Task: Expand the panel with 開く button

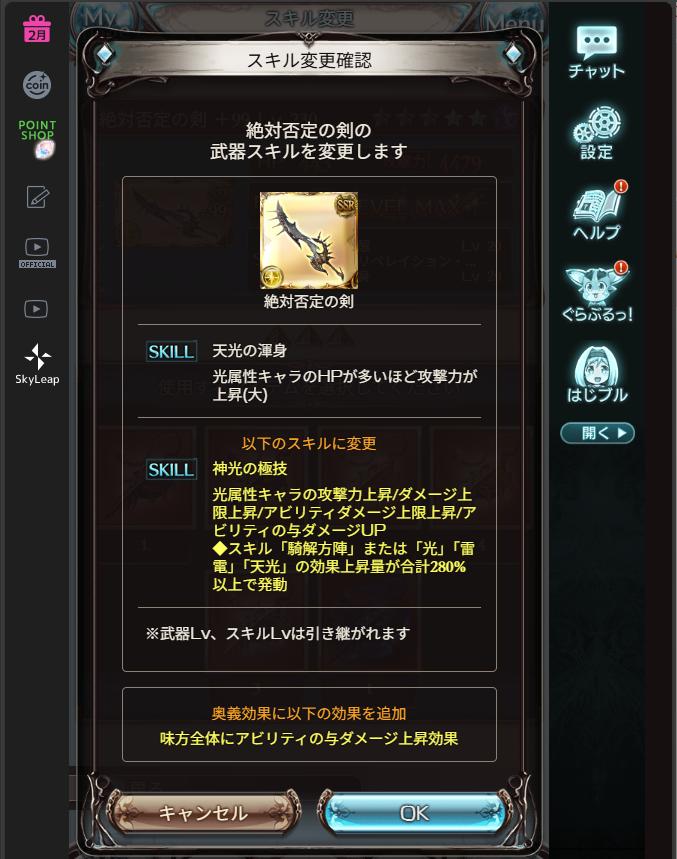Action: (597, 433)
